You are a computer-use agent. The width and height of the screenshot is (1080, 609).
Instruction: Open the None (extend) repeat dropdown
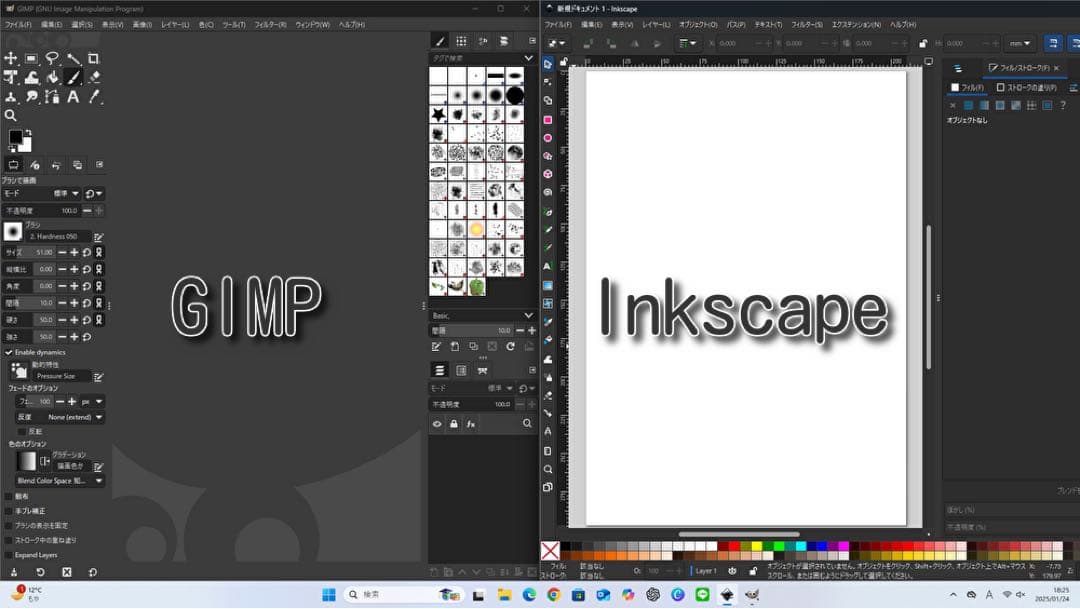click(x=75, y=416)
